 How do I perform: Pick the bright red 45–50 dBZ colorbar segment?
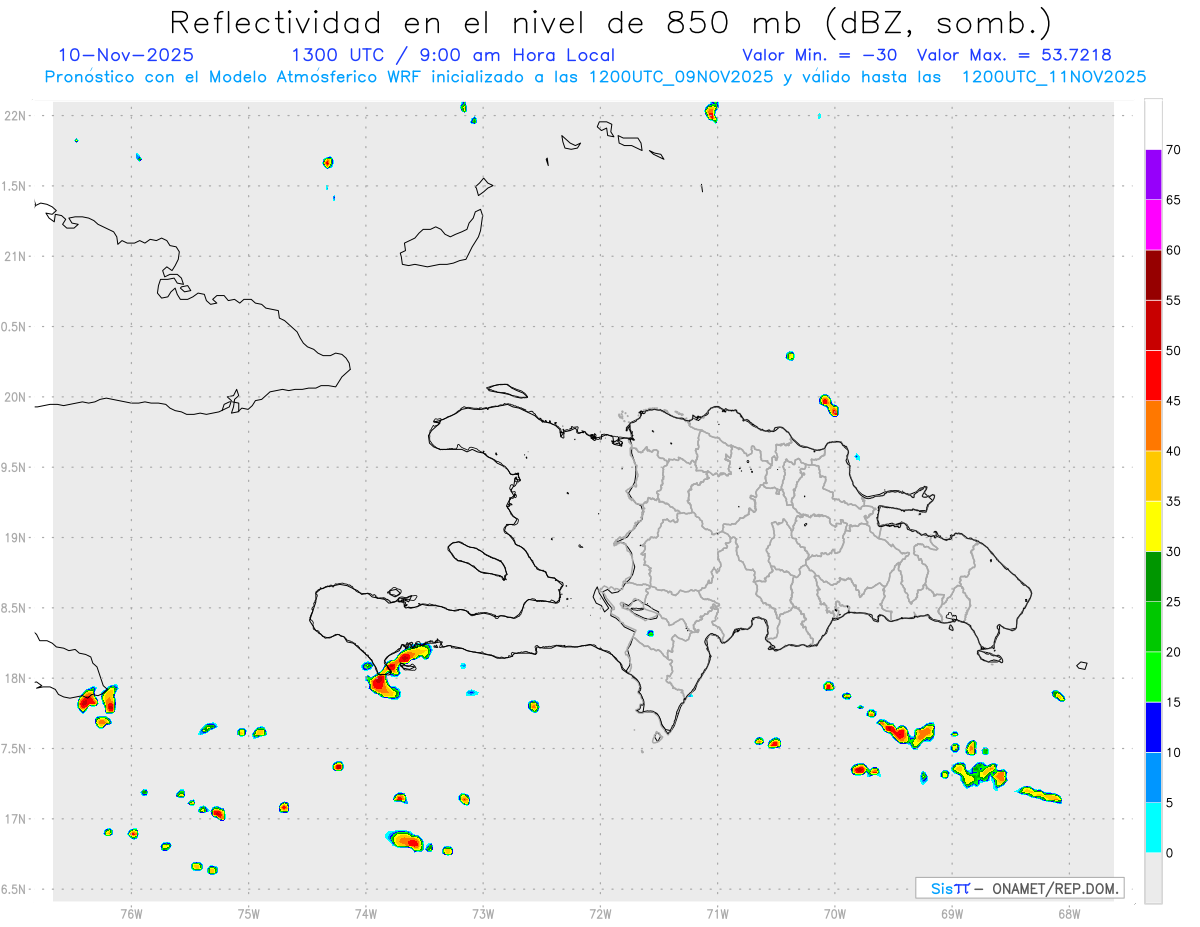tap(1153, 376)
